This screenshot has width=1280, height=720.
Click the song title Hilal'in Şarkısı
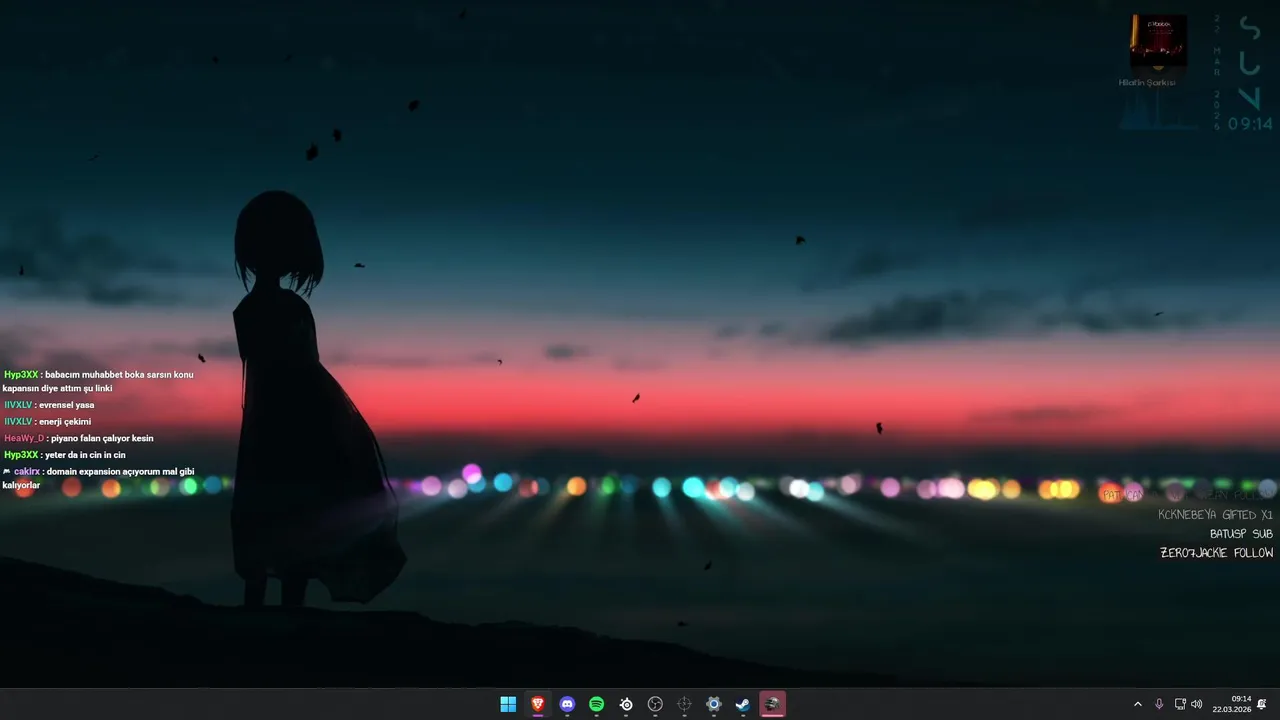(1147, 83)
